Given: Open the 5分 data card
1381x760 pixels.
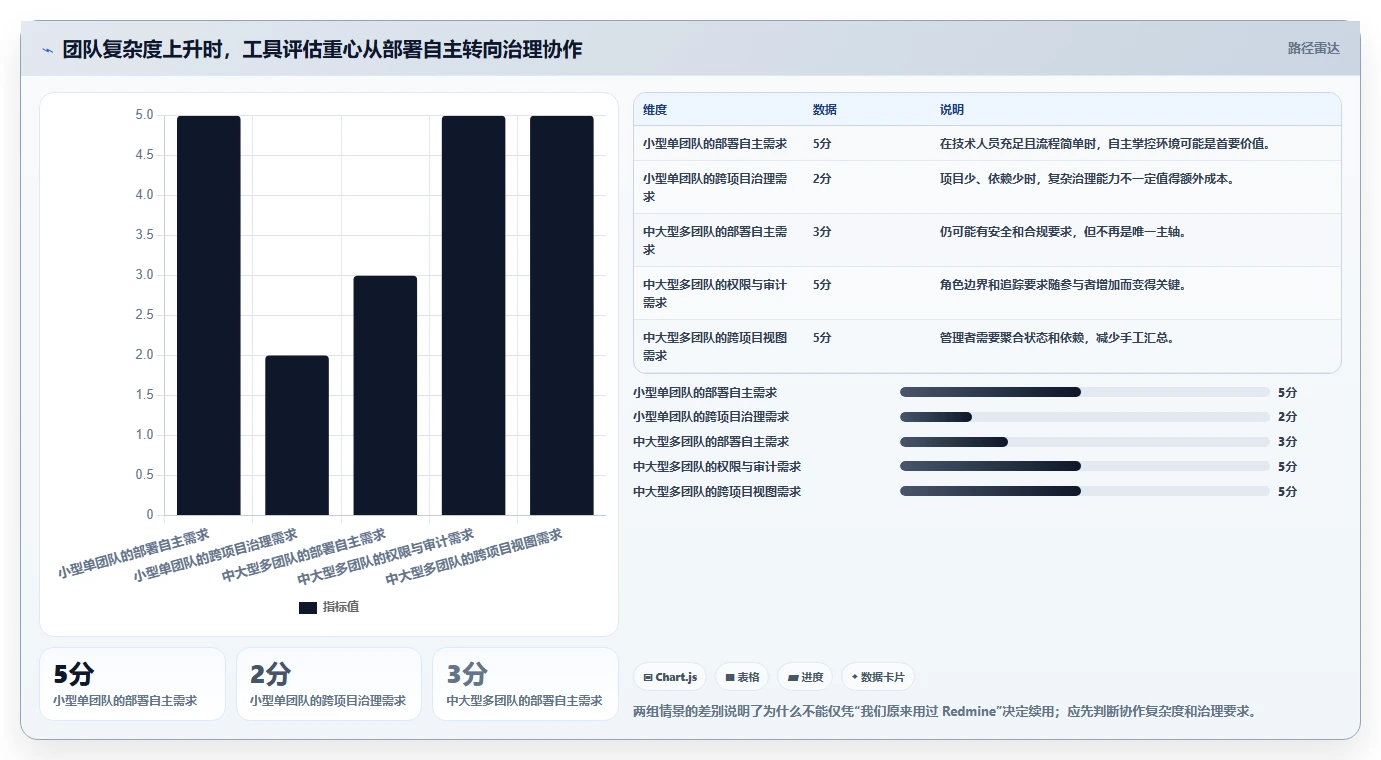Looking at the screenshot, I should coord(132,684).
